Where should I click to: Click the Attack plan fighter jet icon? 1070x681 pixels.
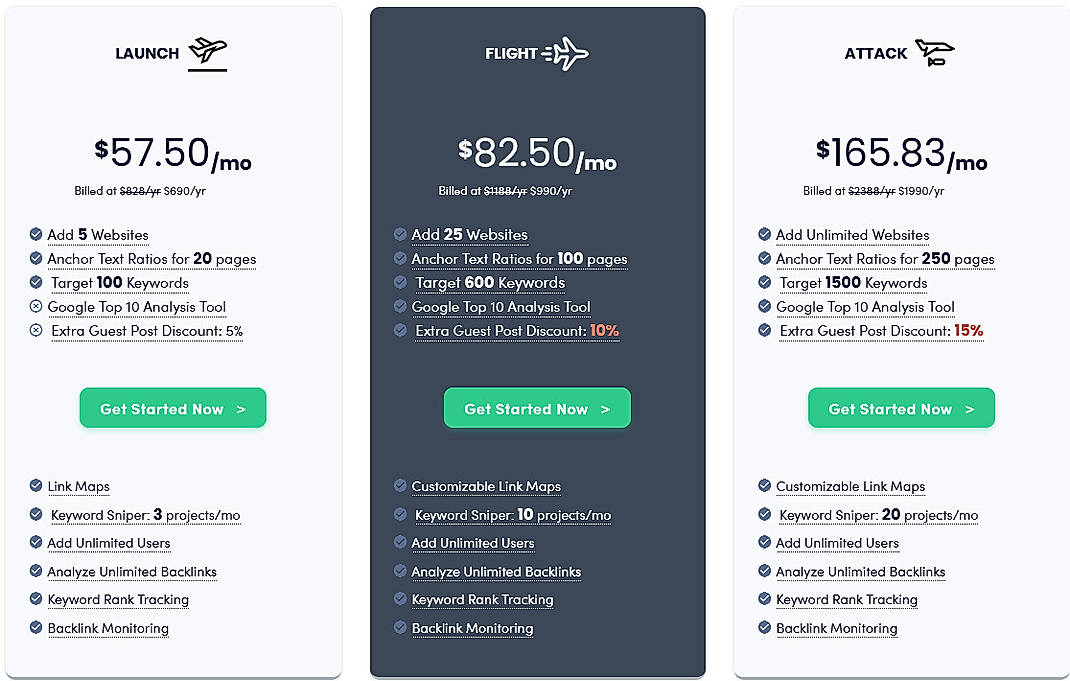(x=936, y=51)
